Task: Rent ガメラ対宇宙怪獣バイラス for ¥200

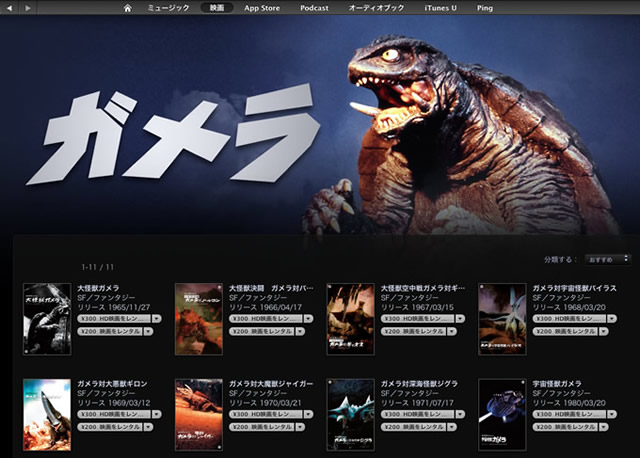Action: [565, 331]
